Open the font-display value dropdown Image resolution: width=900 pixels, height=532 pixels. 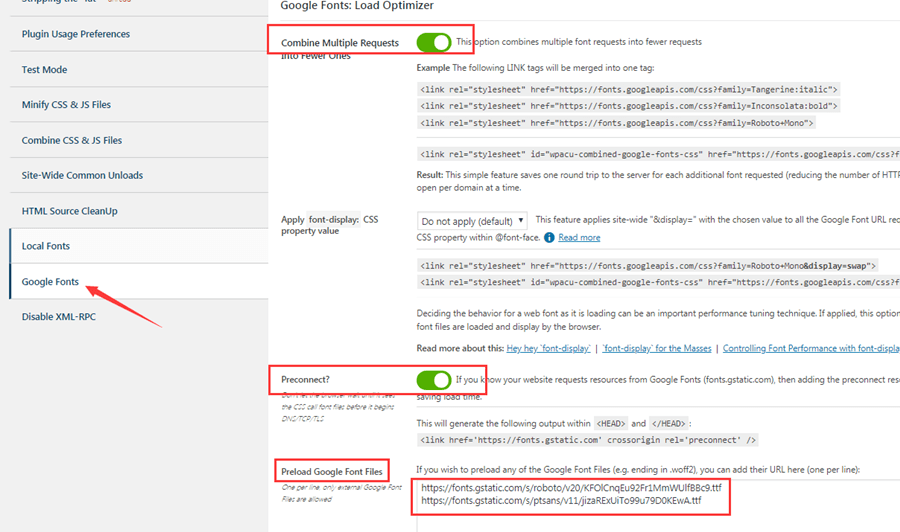coord(472,221)
